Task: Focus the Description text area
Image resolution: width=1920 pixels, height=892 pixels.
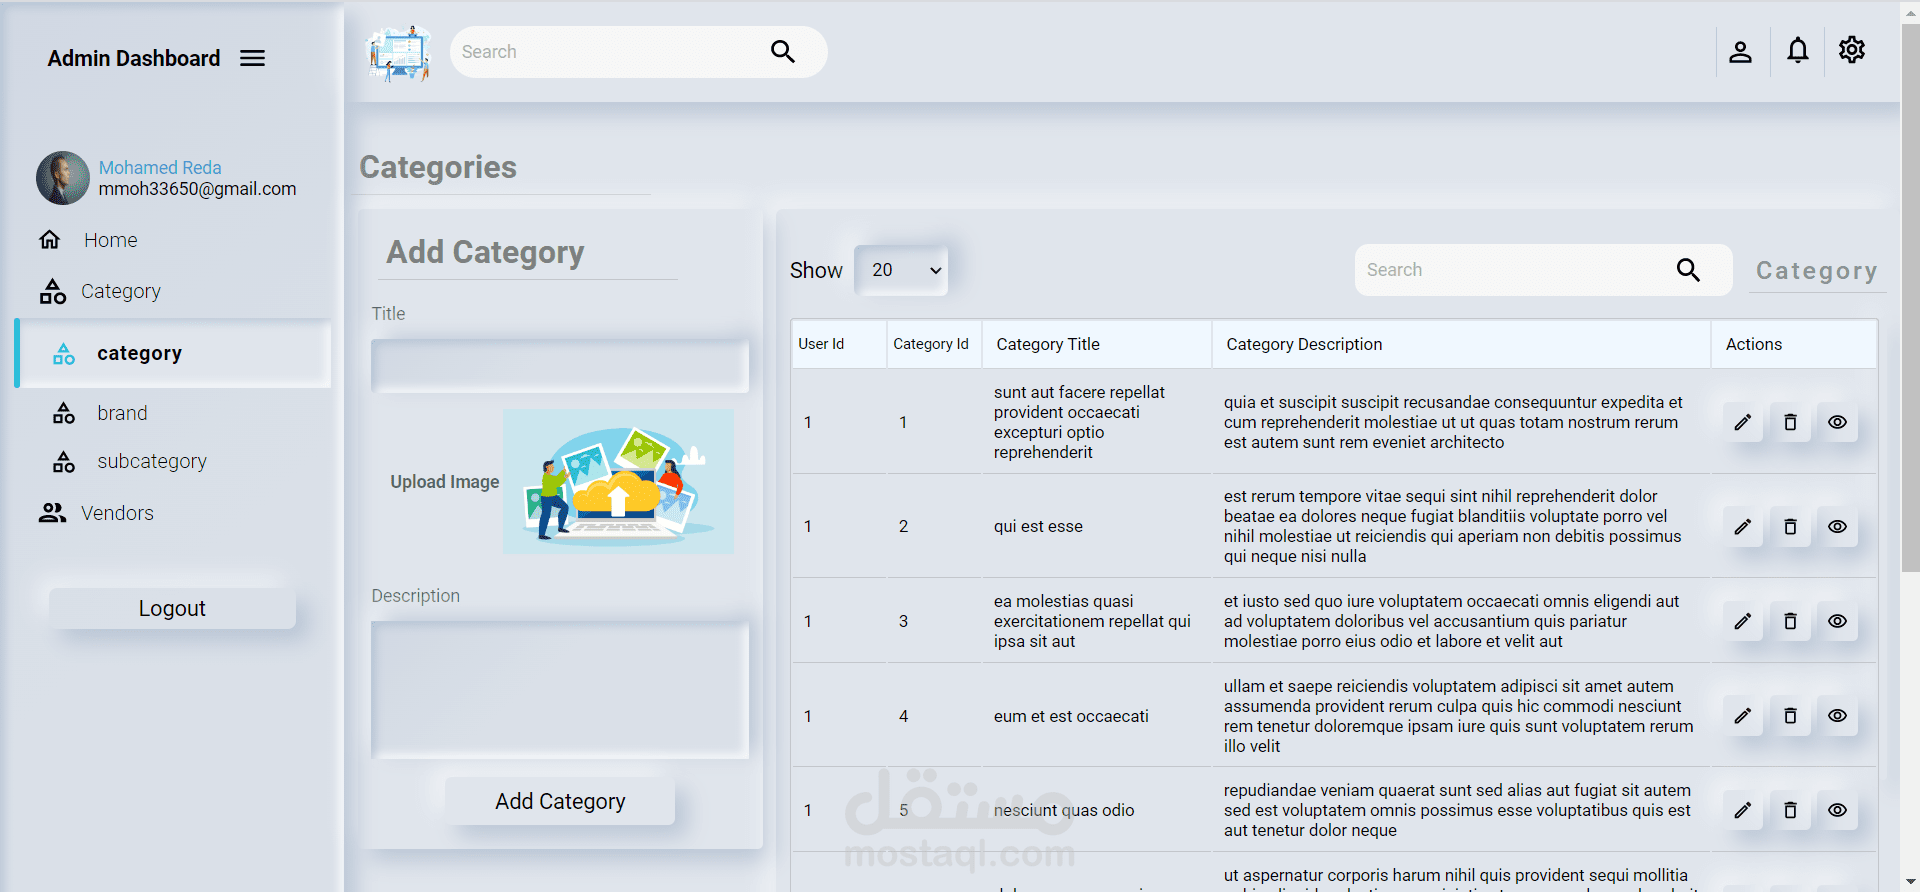Action: click(x=560, y=690)
